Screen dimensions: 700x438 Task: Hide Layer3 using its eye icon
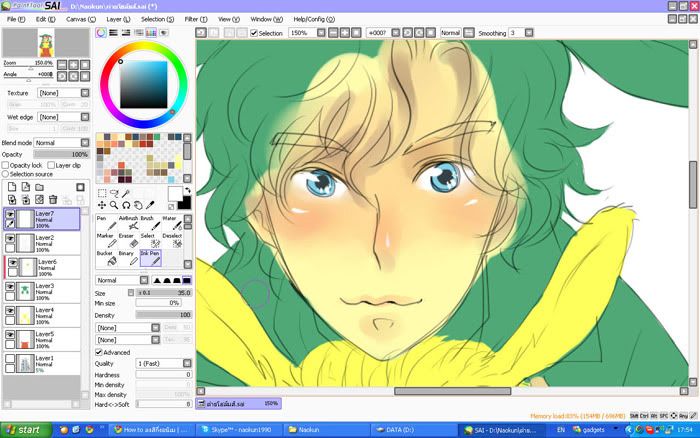[x=10, y=287]
